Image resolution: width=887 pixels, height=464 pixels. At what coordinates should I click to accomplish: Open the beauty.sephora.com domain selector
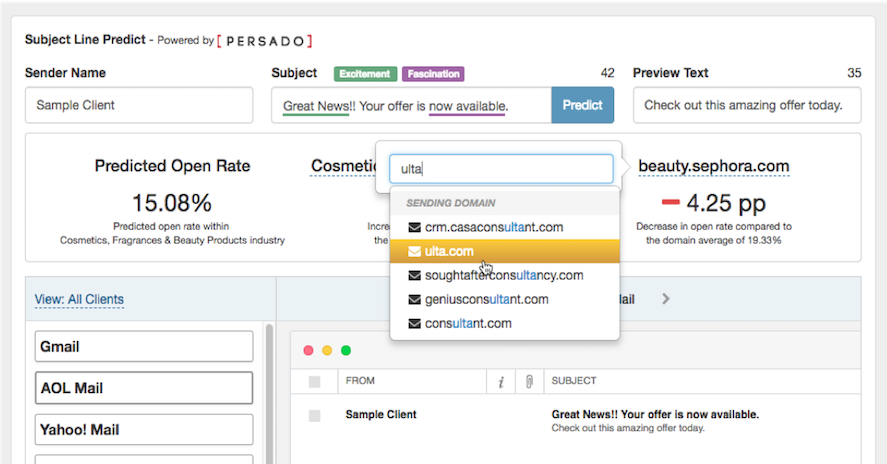click(713, 166)
